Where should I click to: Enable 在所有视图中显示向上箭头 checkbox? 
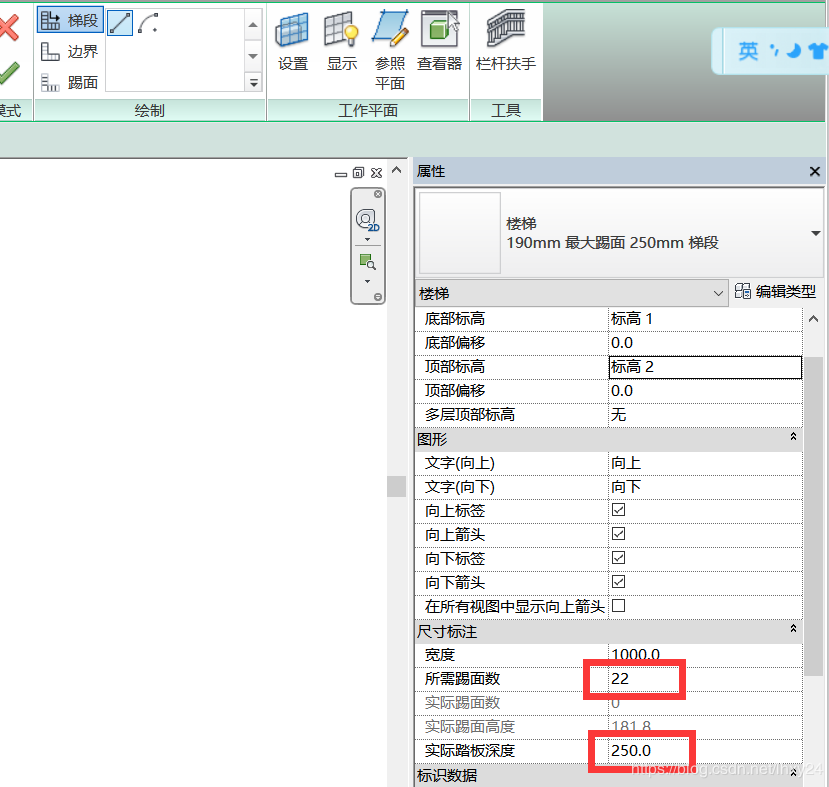(x=618, y=606)
